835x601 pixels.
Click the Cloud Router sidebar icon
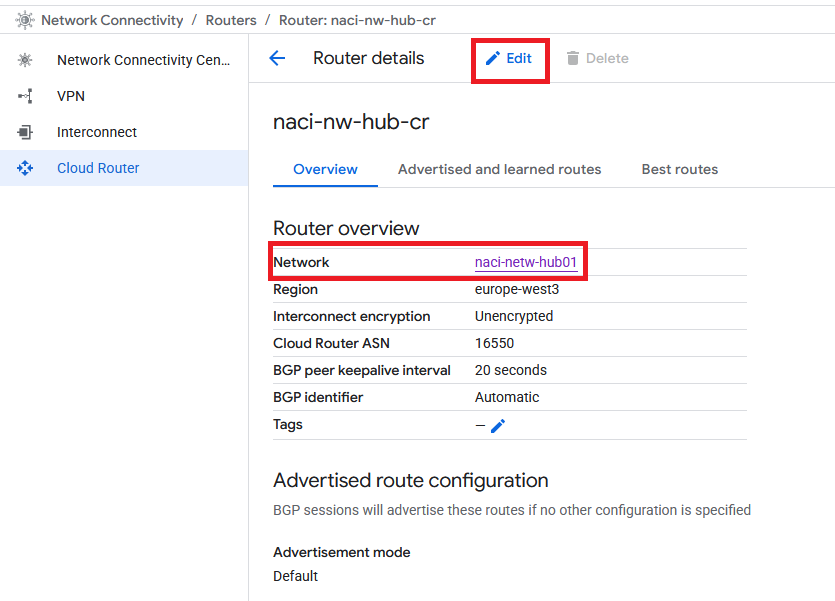[25, 168]
